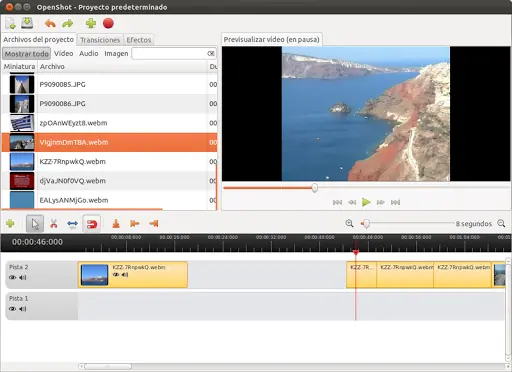Sort by the Miniatura column header
Screen dimensions: 512x372
point(19,67)
